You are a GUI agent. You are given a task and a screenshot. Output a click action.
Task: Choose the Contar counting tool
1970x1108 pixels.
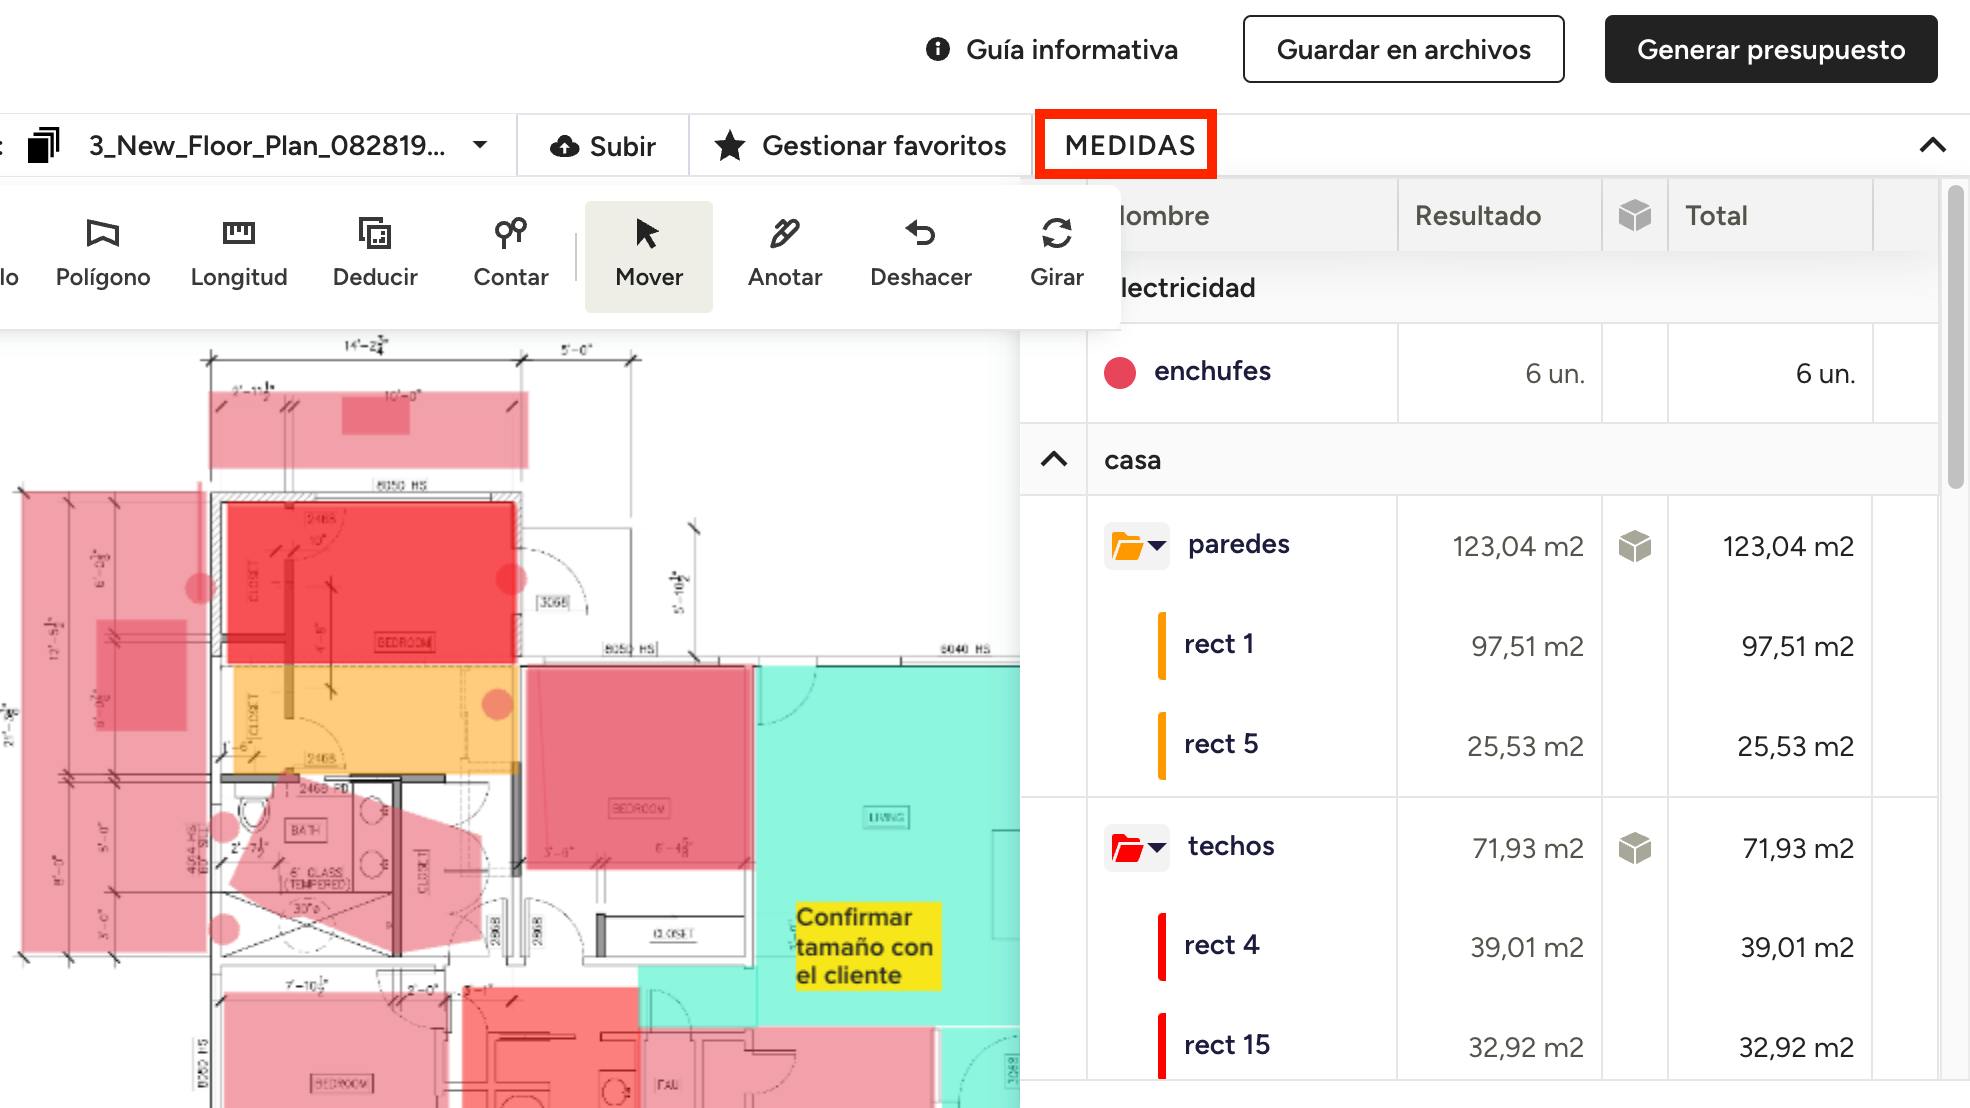pos(511,254)
